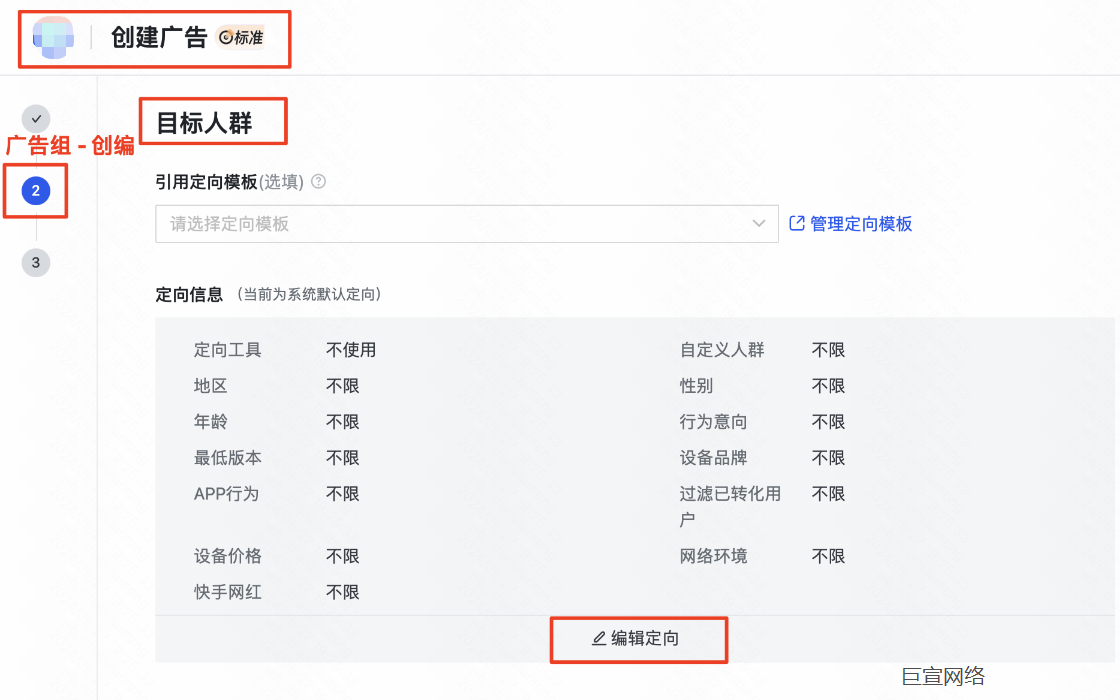The image size is (1120, 700).
Task: Click the 巨宣网络 text at bottom right
Action: pyautogui.click(x=944, y=677)
